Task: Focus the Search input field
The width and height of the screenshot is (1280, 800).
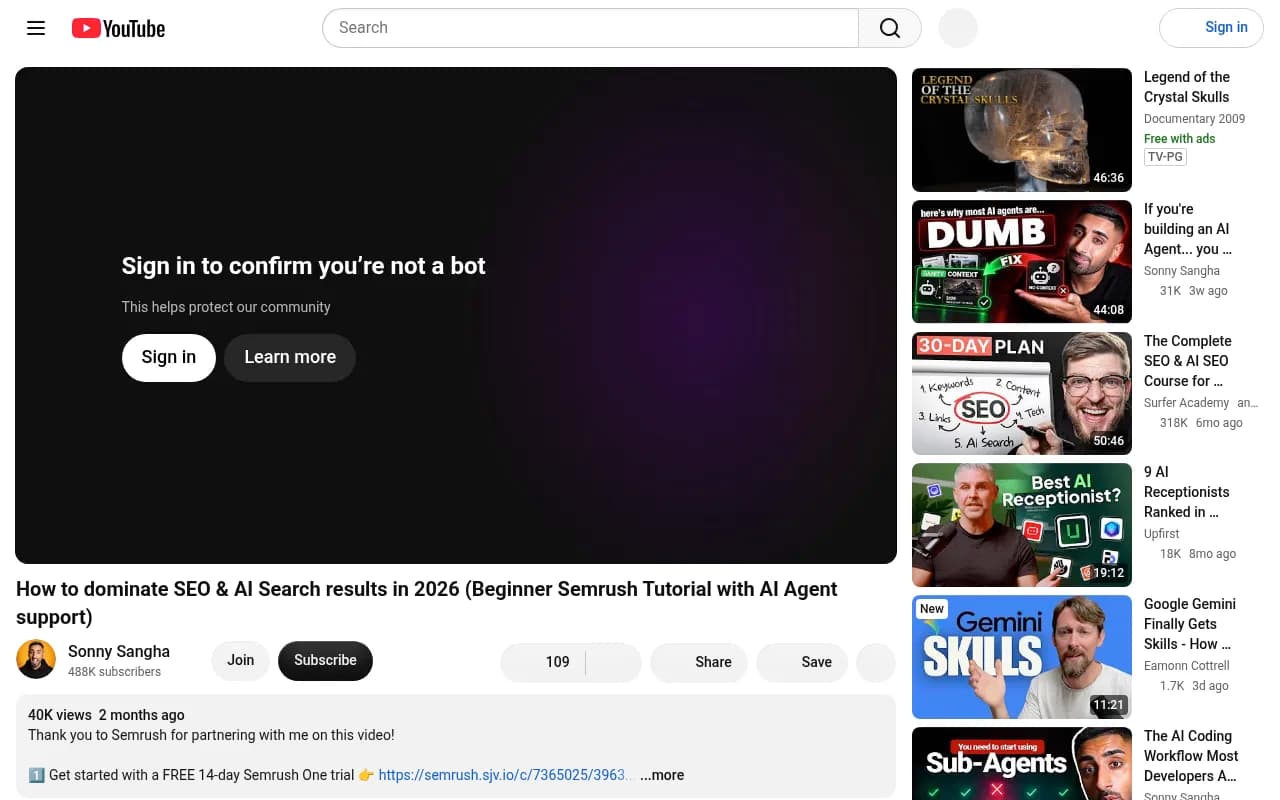Action: tap(590, 28)
